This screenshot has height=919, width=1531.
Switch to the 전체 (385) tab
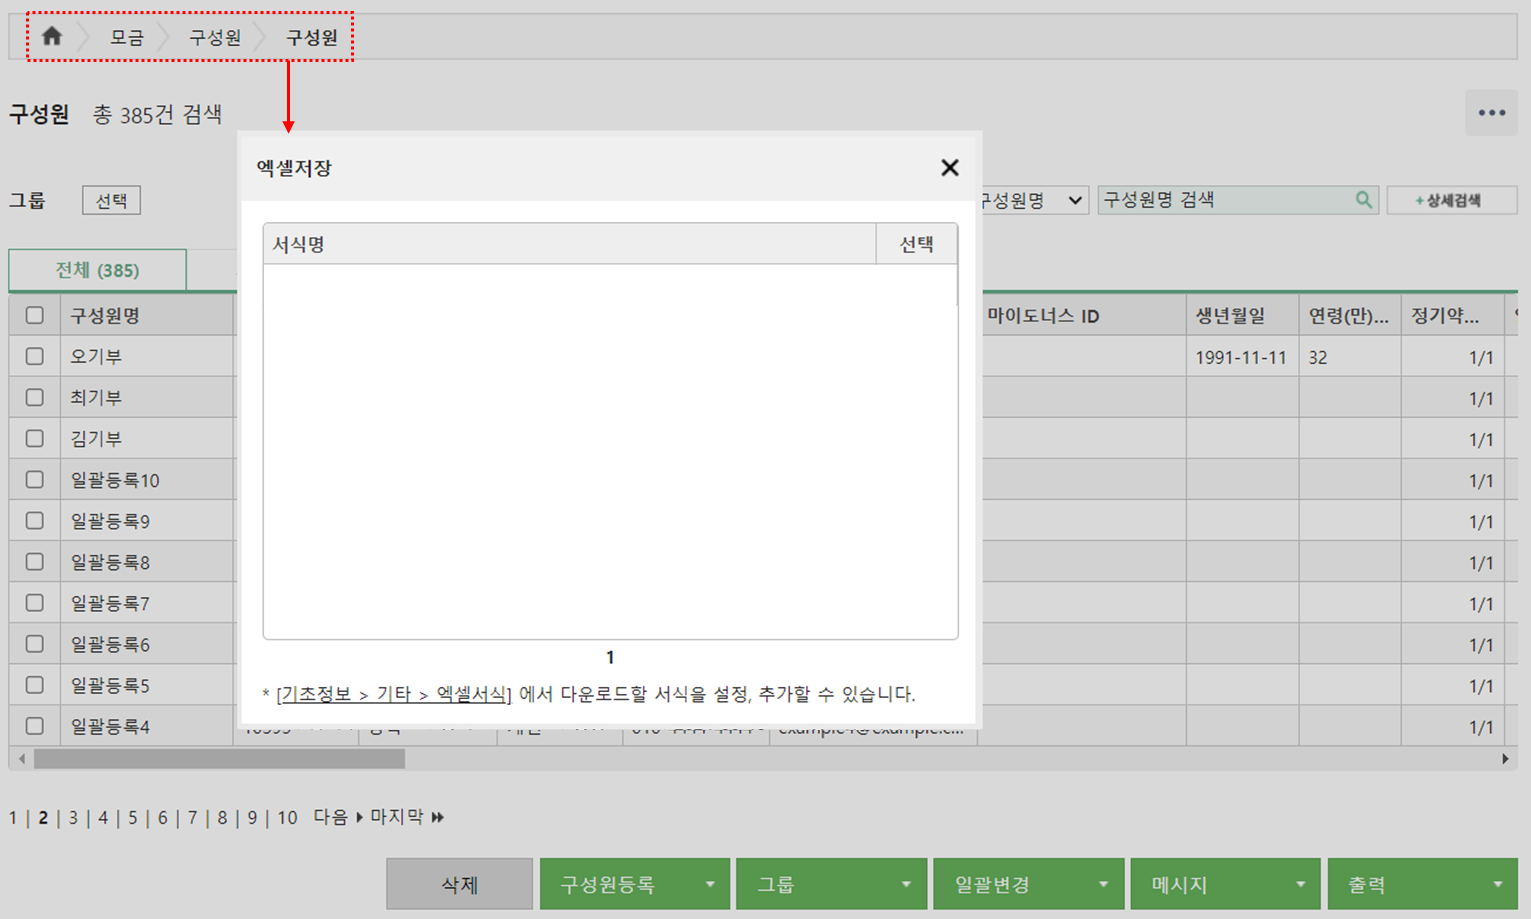click(x=97, y=270)
